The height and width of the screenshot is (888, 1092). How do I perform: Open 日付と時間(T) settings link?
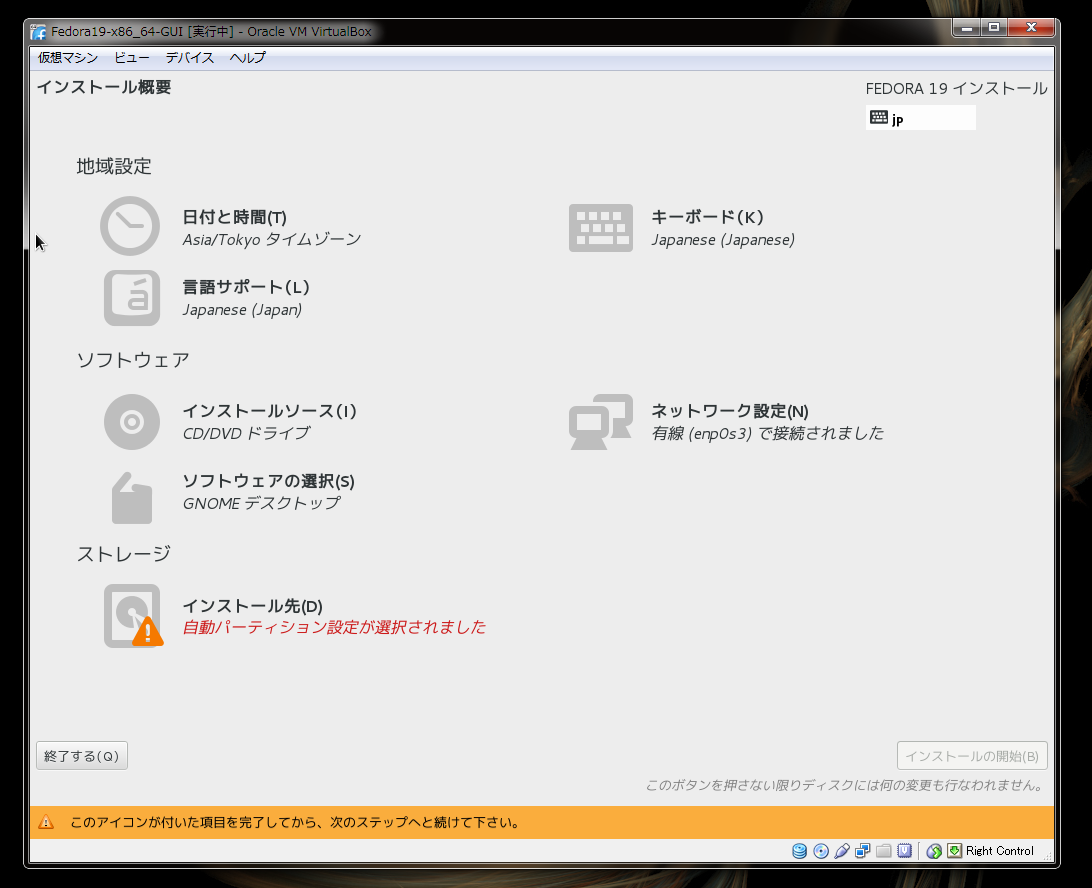point(234,217)
